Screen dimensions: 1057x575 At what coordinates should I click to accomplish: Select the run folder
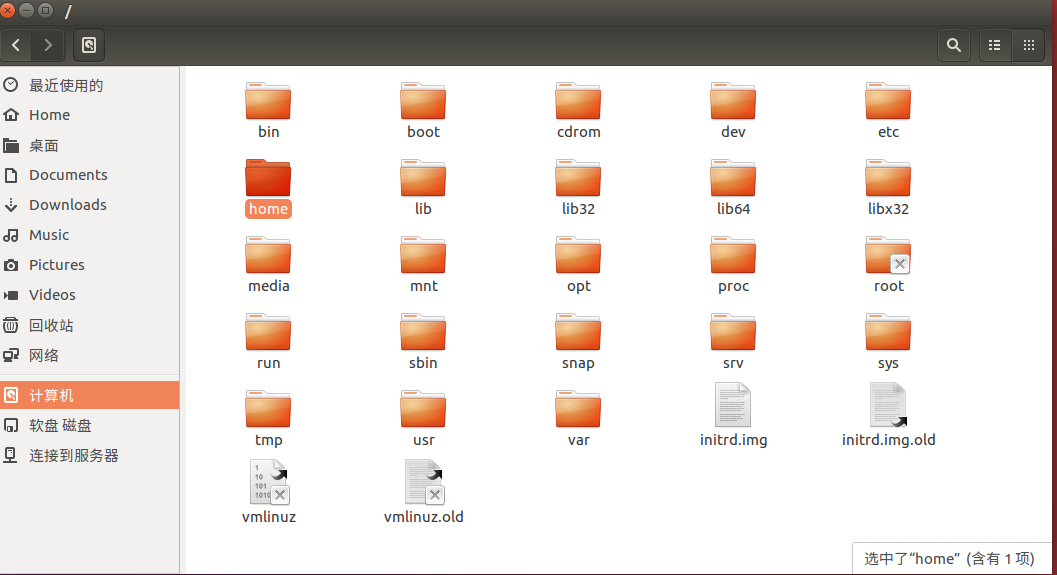[x=268, y=341]
